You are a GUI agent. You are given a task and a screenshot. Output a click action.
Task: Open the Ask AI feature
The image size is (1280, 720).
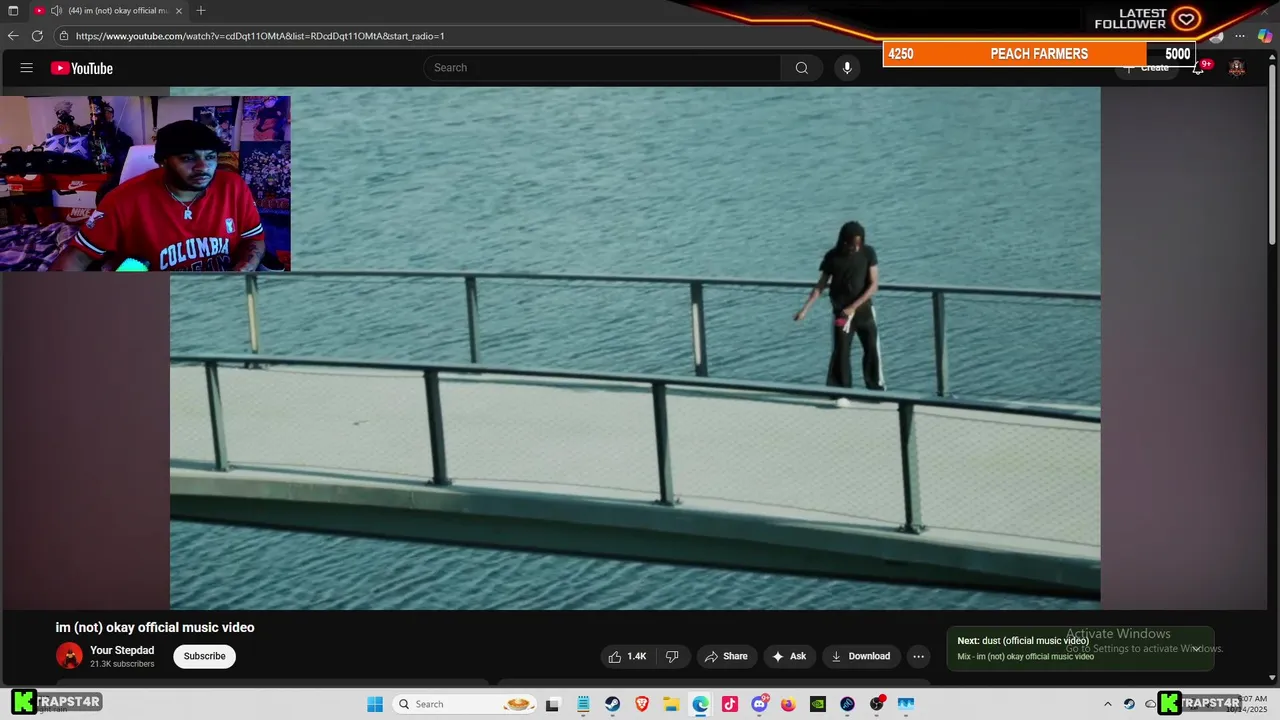point(789,656)
